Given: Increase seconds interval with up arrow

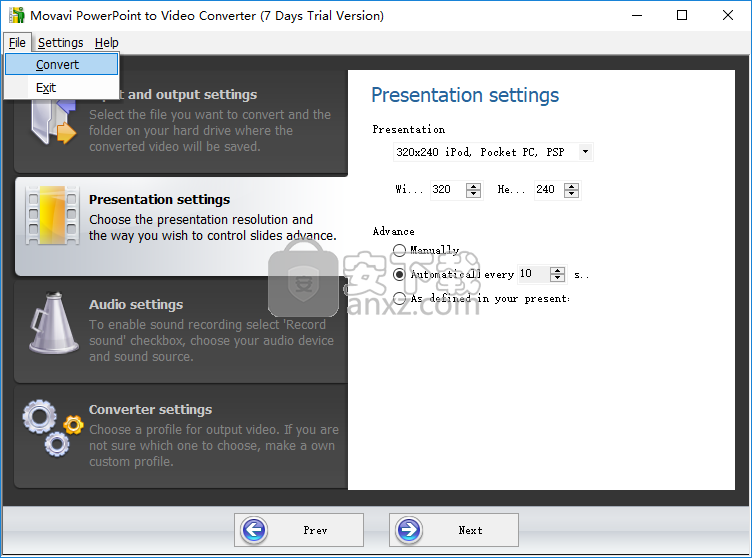Looking at the screenshot, I should point(557,271).
